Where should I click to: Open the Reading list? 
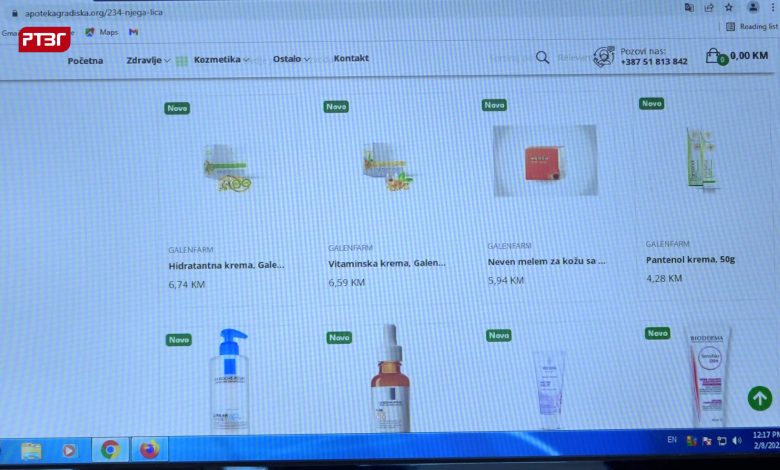point(752,26)
